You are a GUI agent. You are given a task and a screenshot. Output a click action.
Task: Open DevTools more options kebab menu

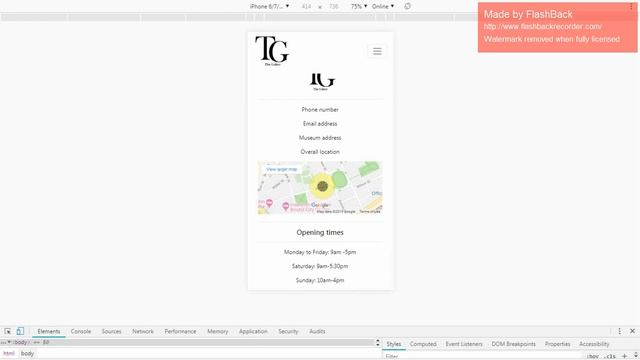point(619,331)
